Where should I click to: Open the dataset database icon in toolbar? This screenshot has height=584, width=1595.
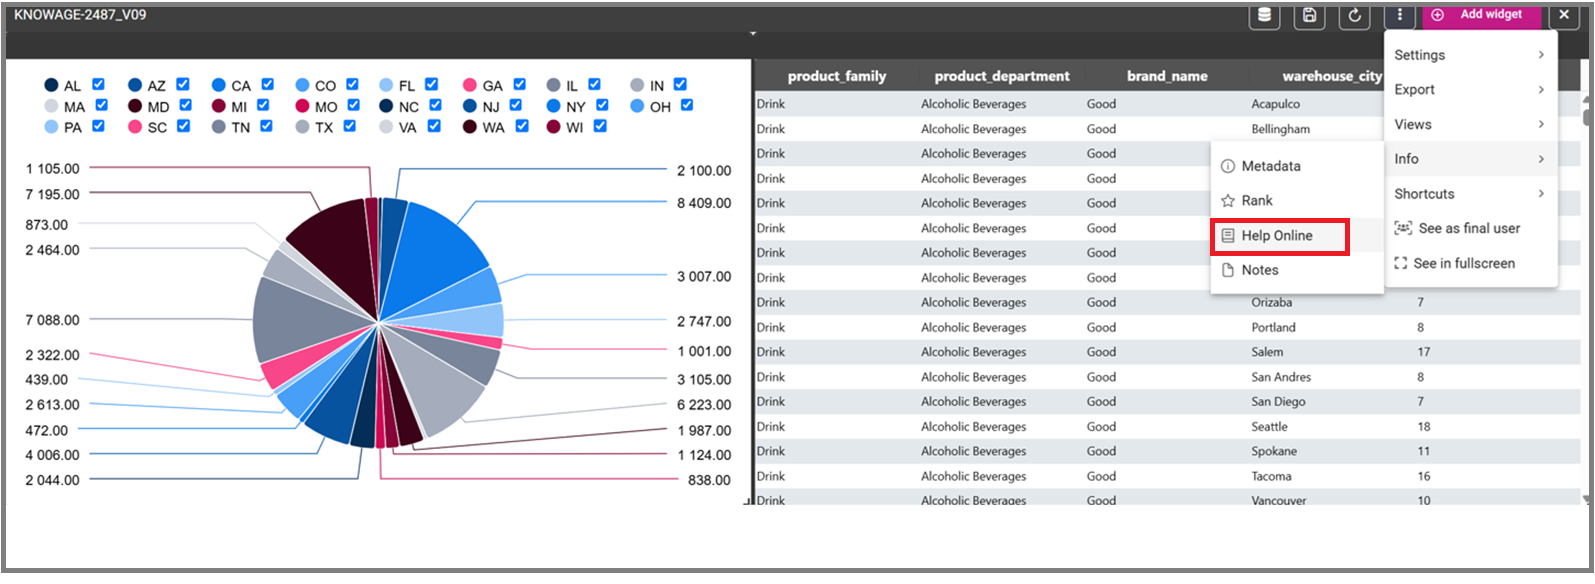[x=1264, y=16]
